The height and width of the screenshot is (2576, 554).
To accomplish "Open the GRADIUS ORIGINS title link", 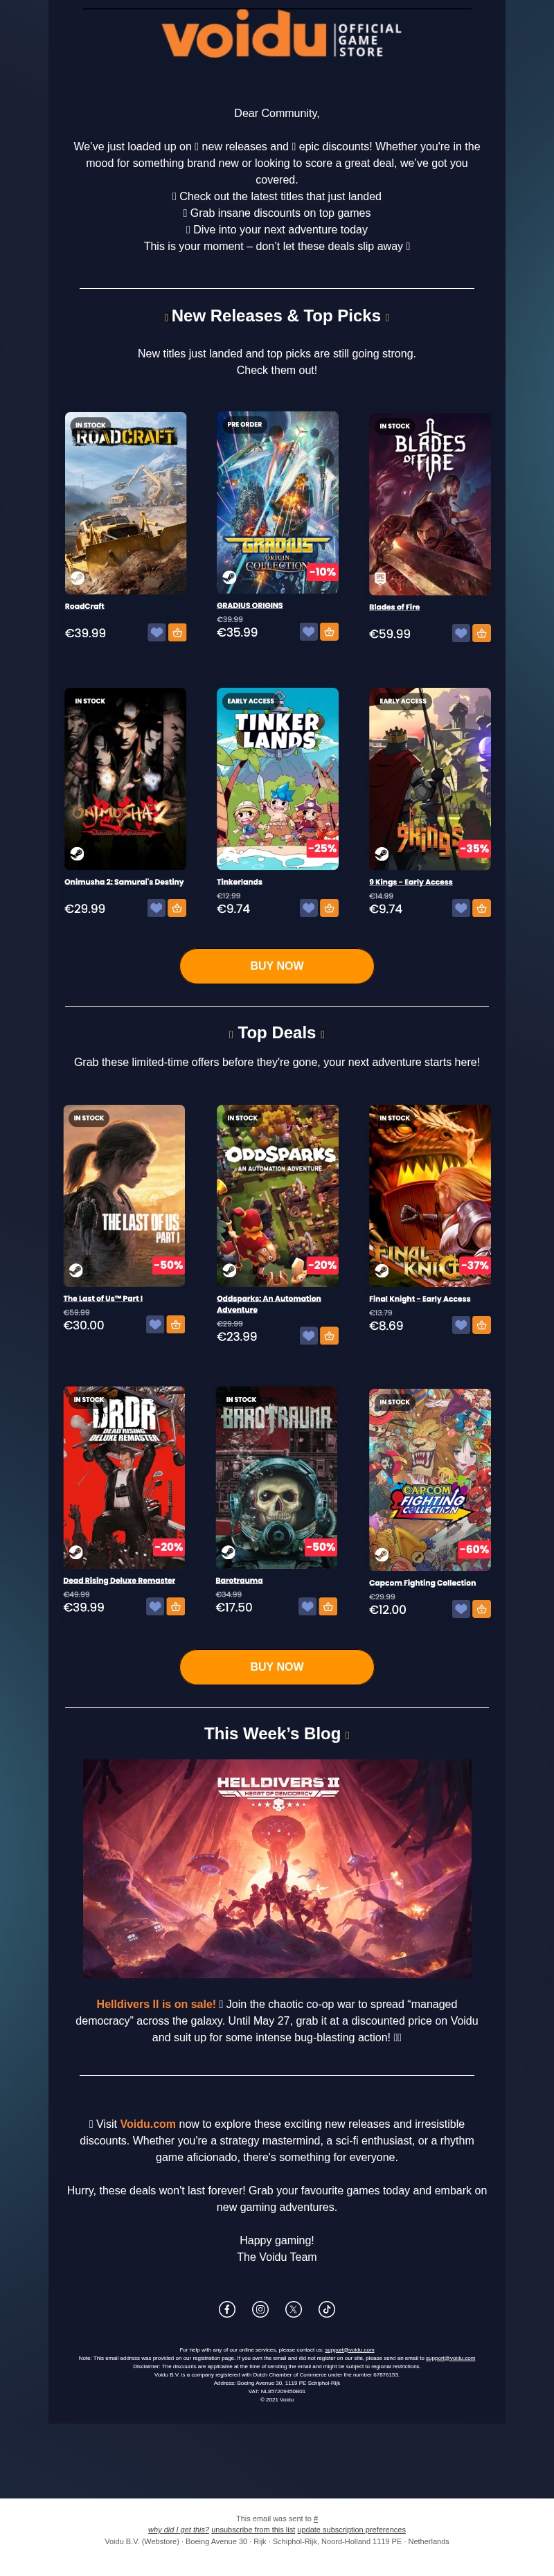I will click(250, 605).
